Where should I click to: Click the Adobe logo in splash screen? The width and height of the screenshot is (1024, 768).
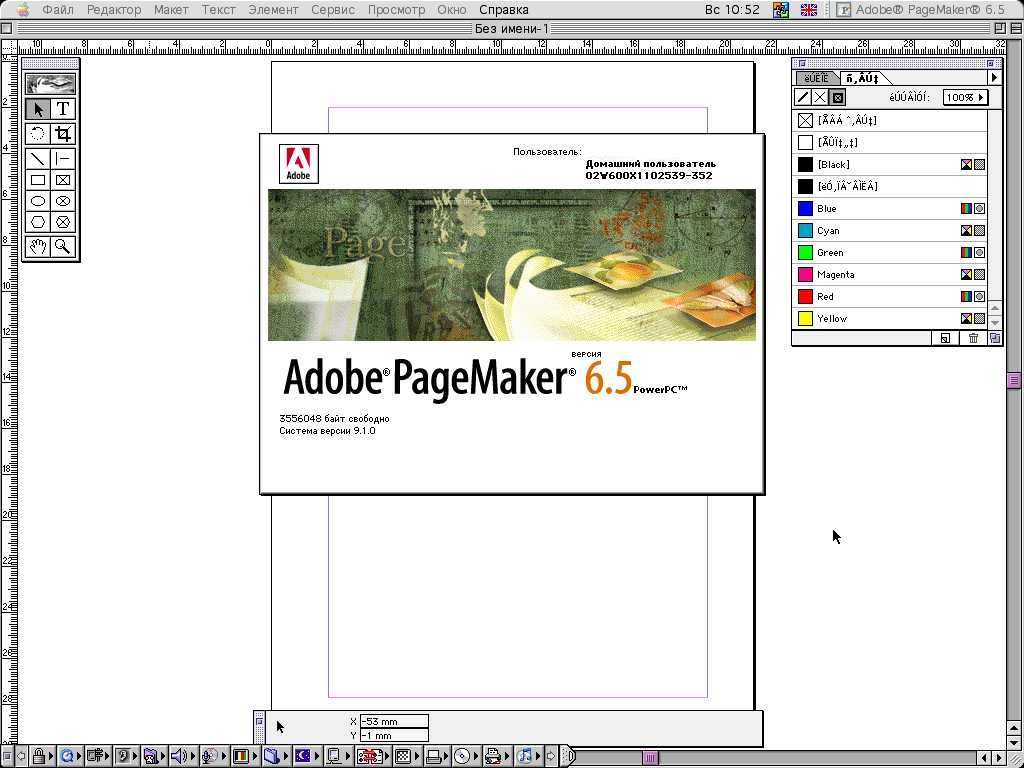(298, 163)
